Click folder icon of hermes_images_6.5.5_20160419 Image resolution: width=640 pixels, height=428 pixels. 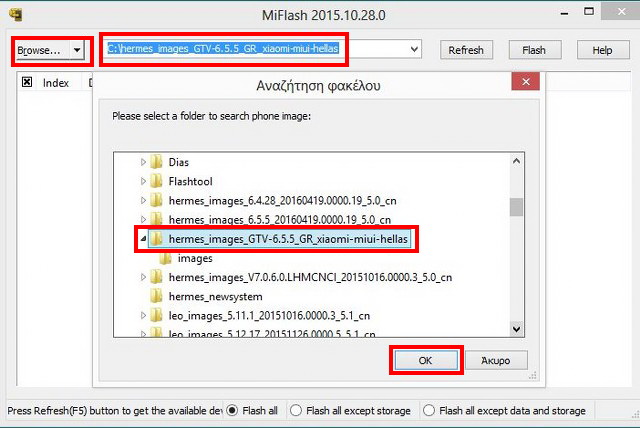(156, 219)
